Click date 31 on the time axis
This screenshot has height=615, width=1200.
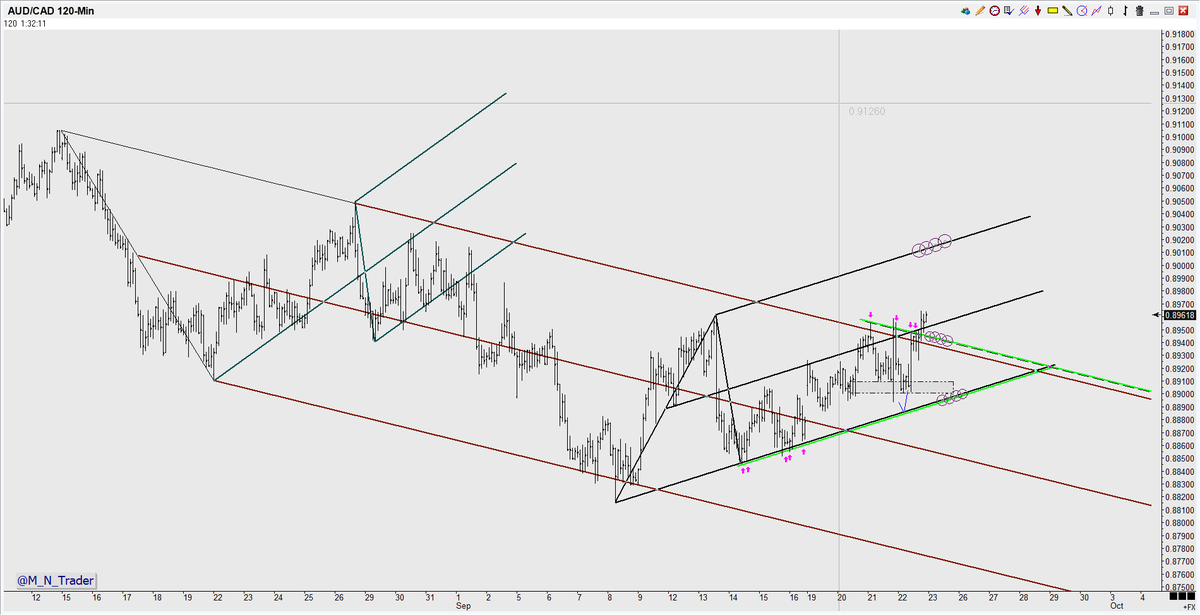point(429,597)
